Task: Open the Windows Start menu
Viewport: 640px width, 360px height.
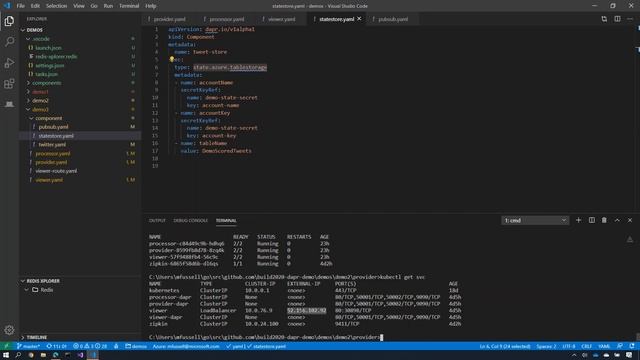Action: [6, 355]
